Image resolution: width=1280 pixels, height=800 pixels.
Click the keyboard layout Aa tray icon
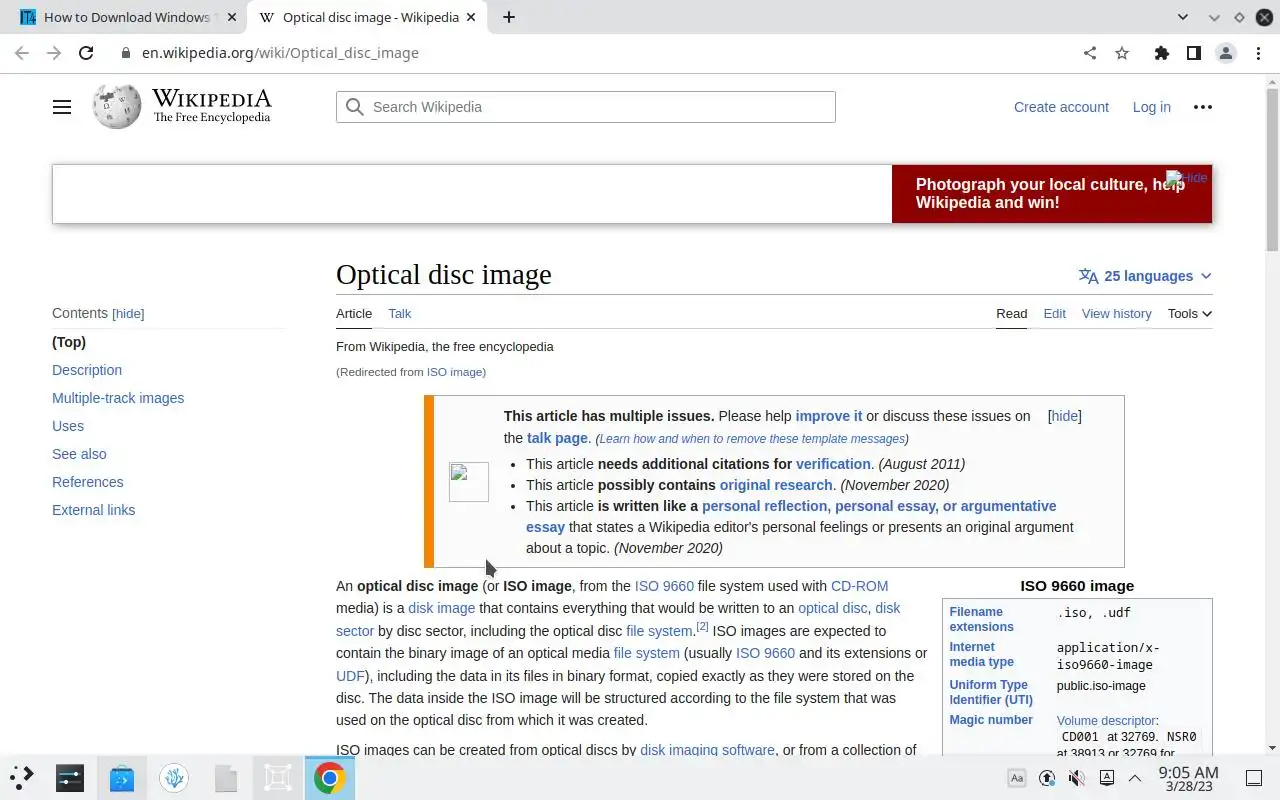click(1017, 778)
